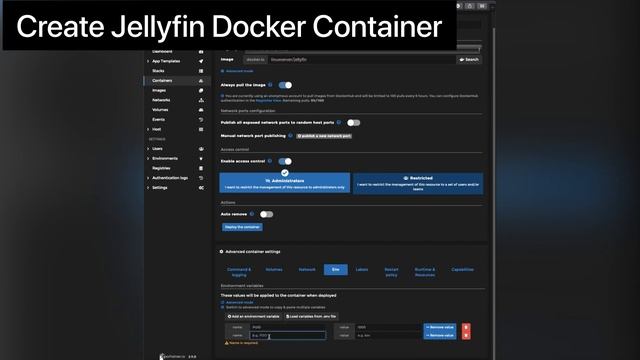Click publish a new network port

tap(324, 136)
